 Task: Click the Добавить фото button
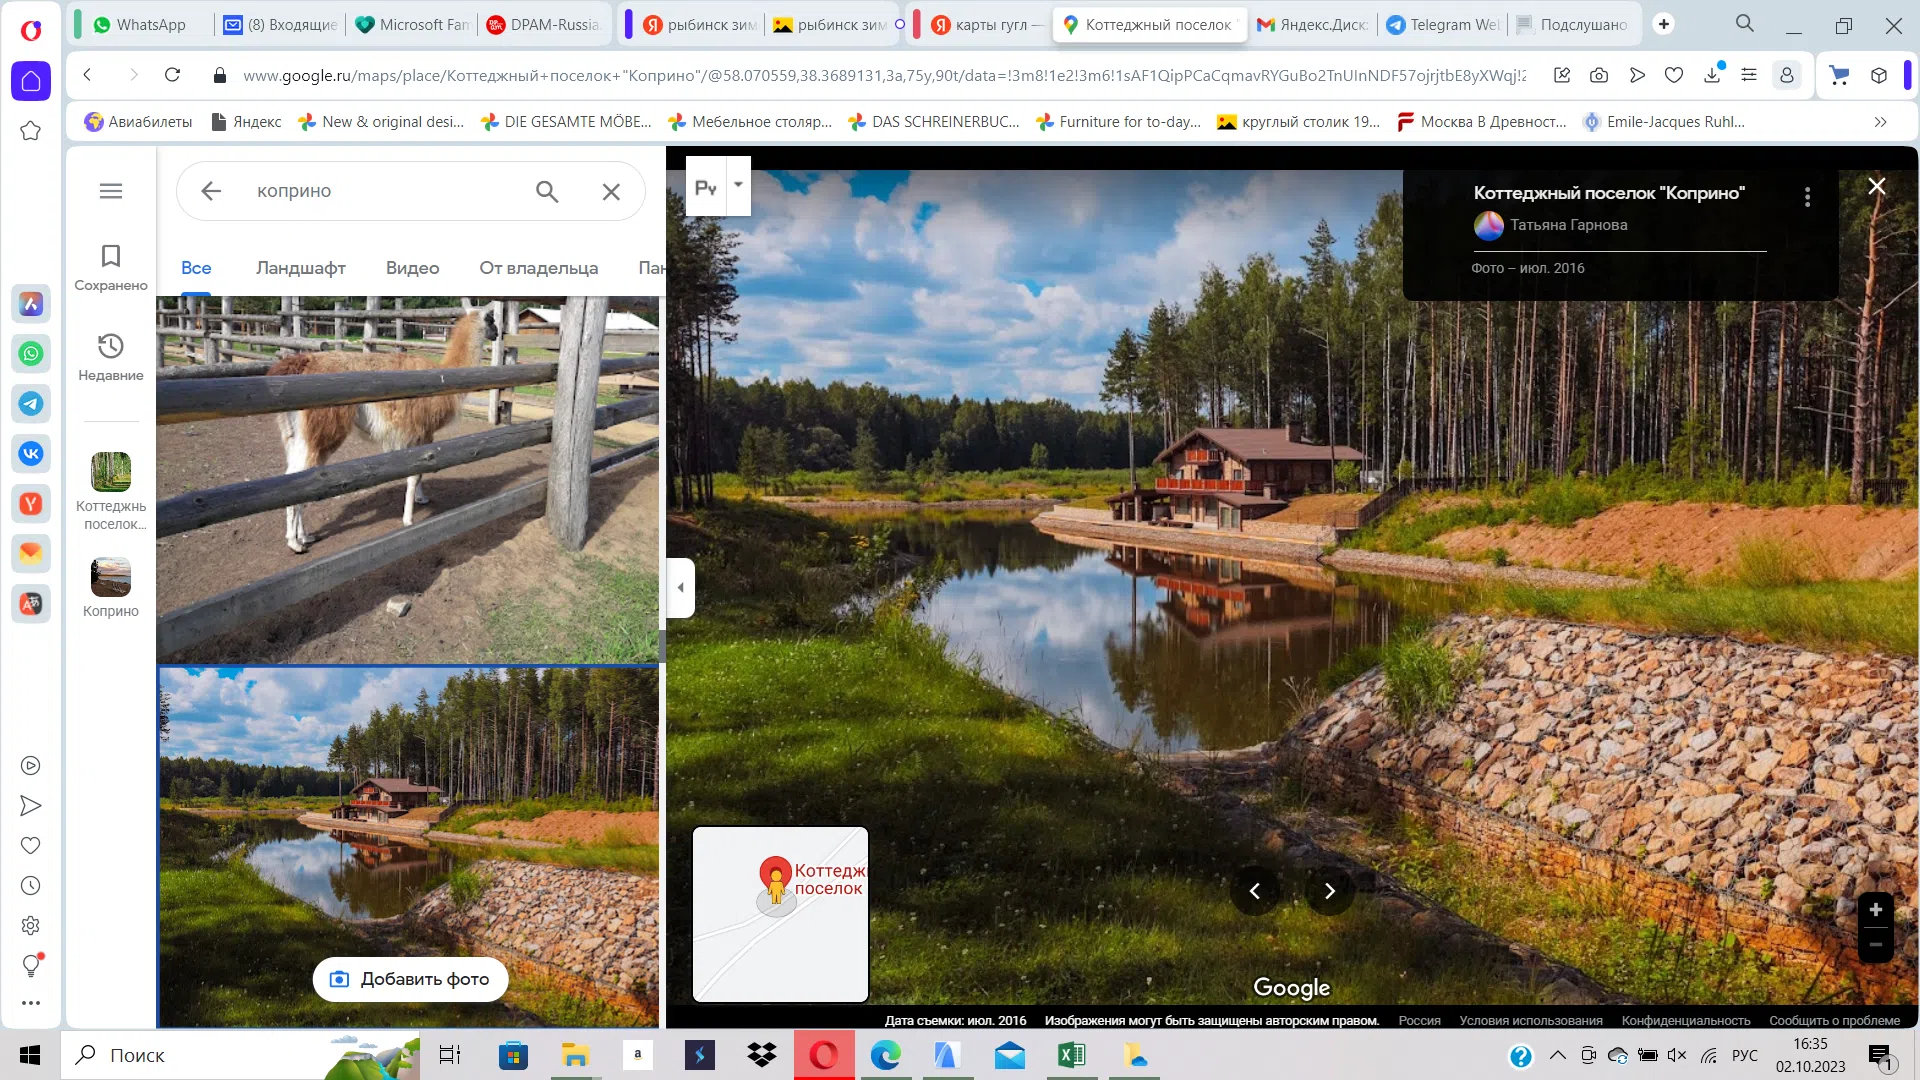pos(411,979)
